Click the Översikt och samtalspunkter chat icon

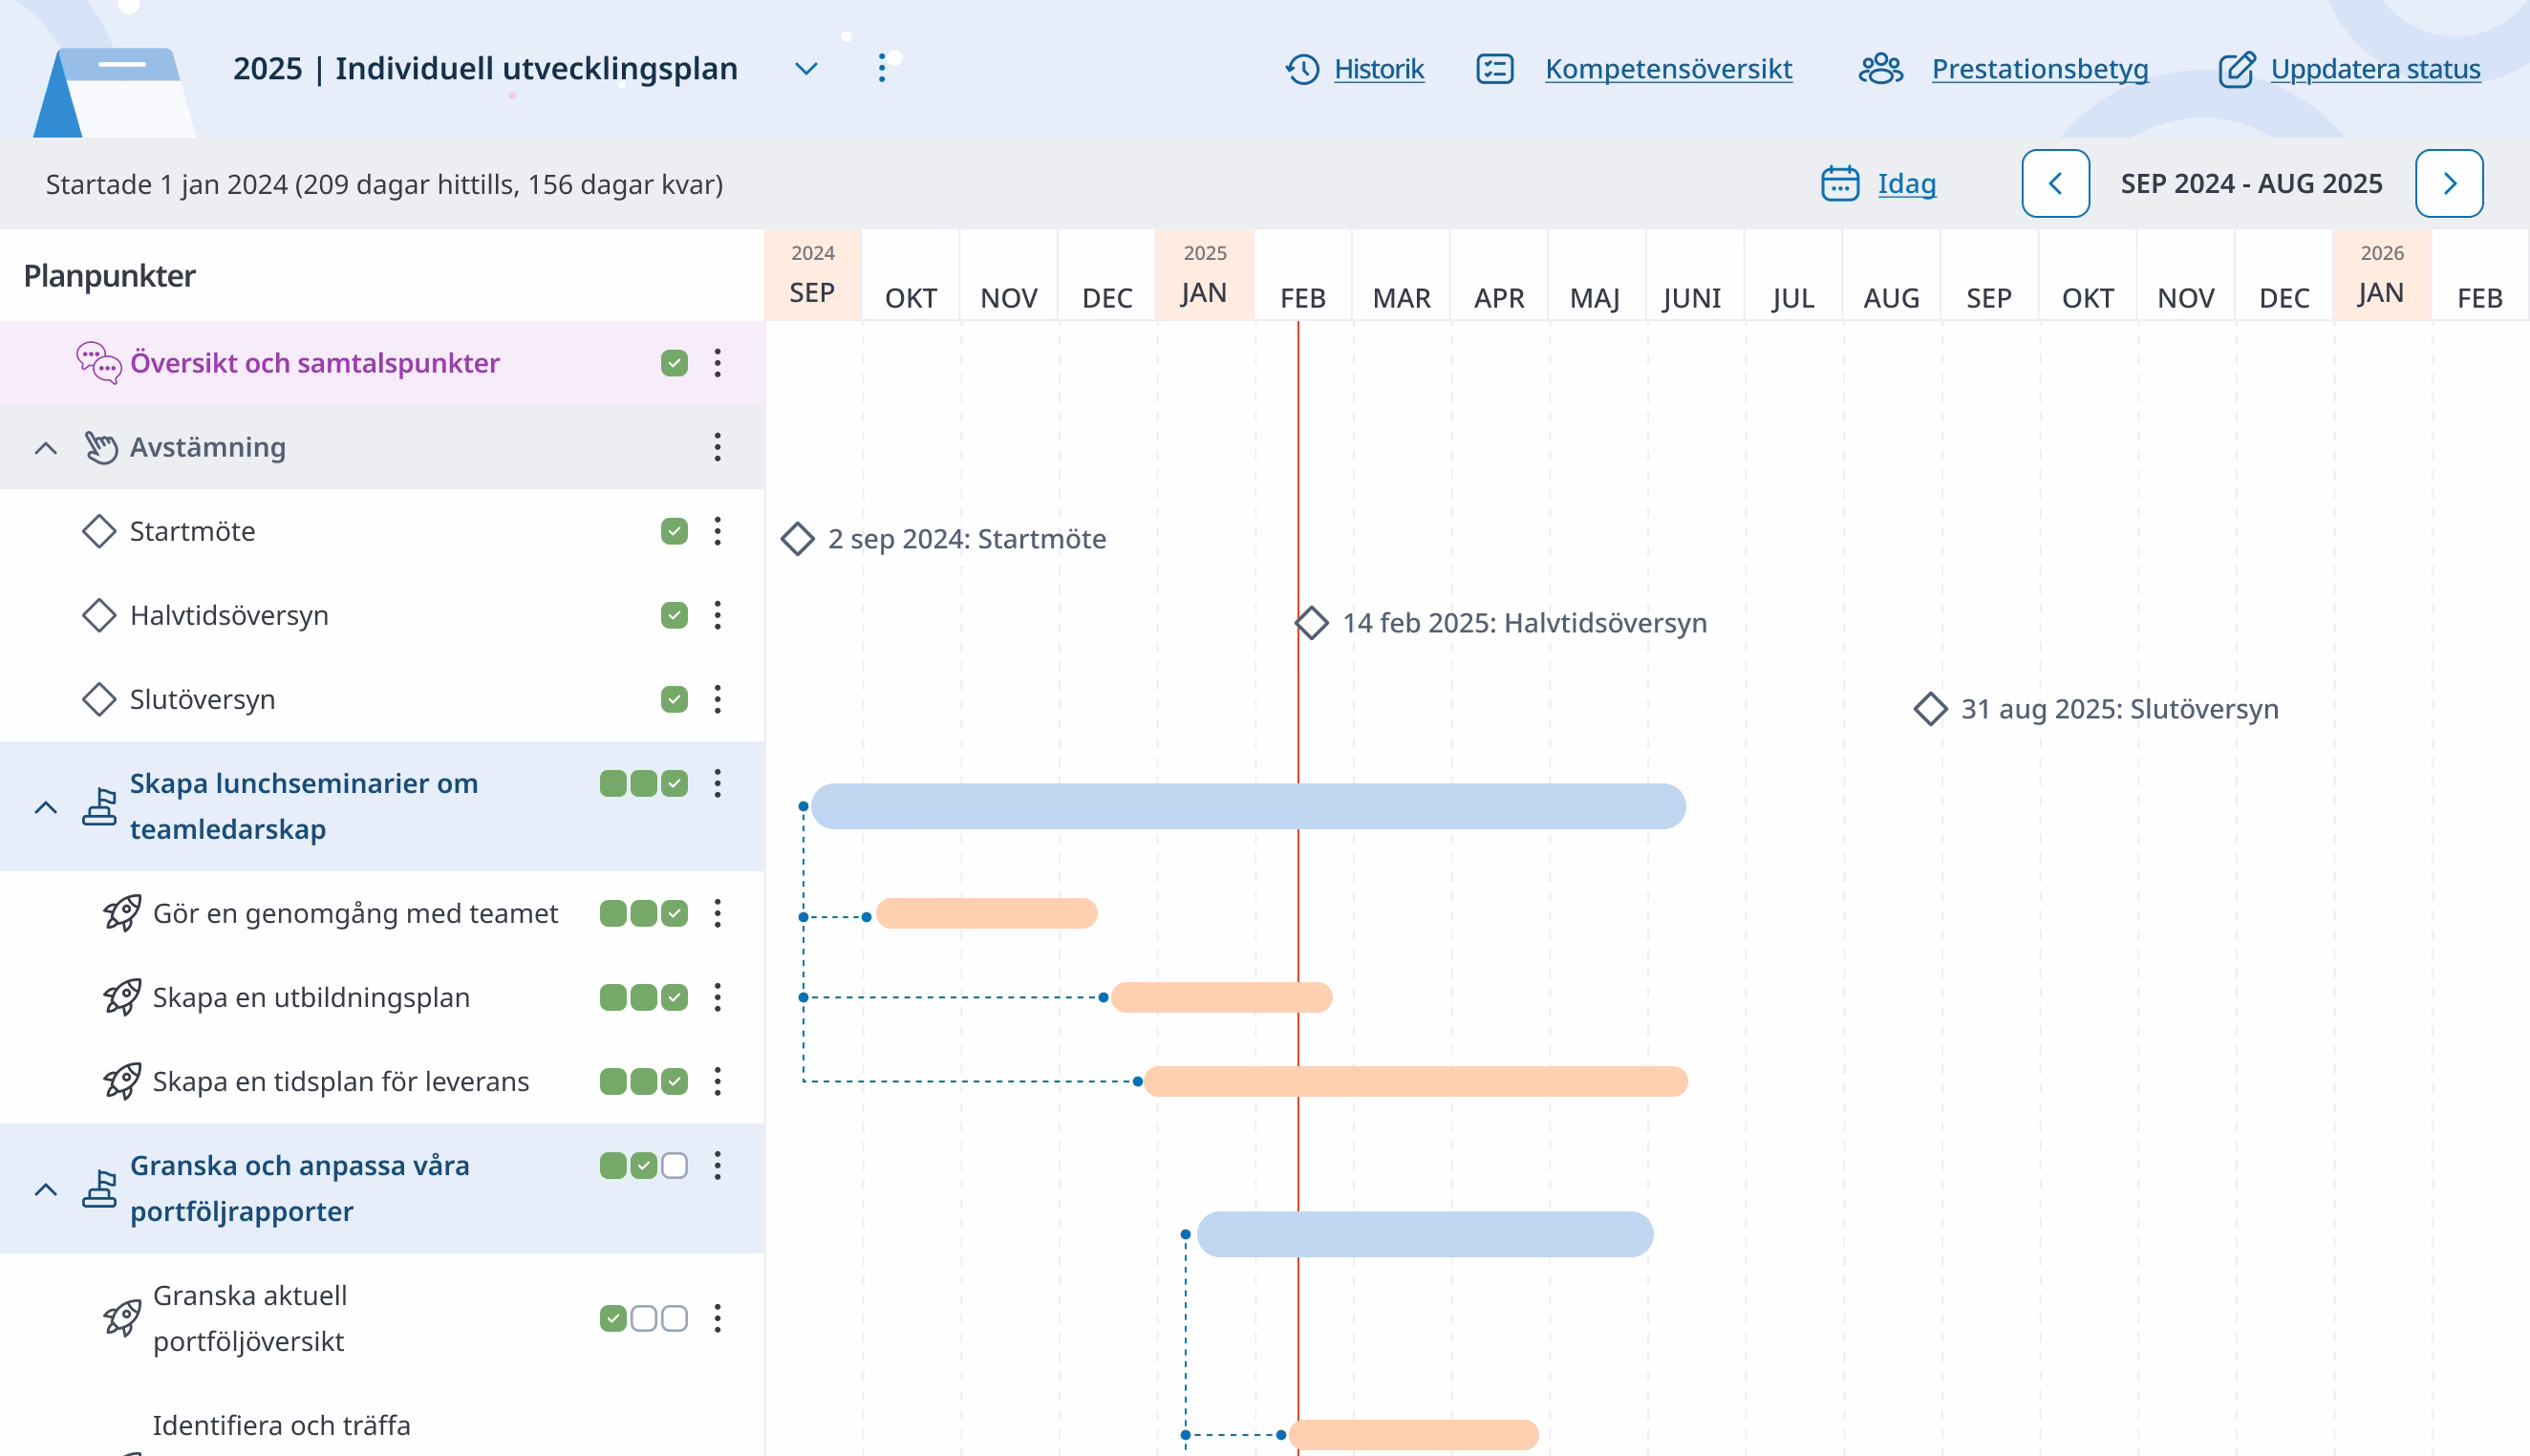pos(99,363)
